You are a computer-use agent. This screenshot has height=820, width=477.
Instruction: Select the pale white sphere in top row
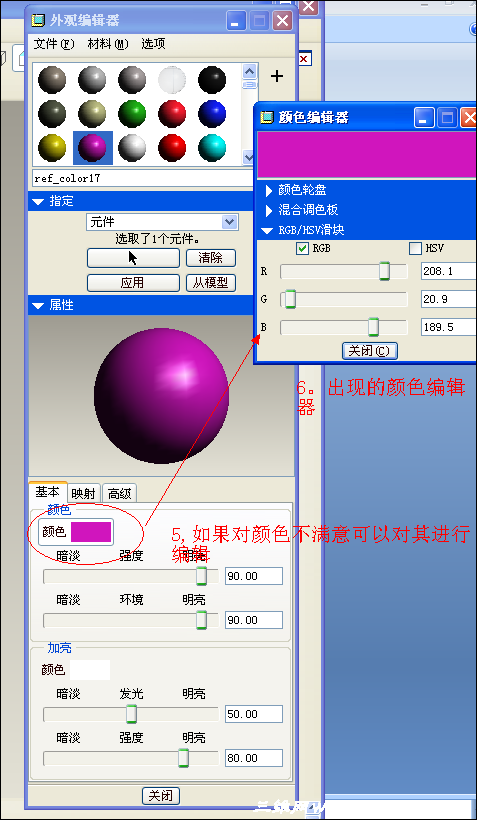click(172, 79)
